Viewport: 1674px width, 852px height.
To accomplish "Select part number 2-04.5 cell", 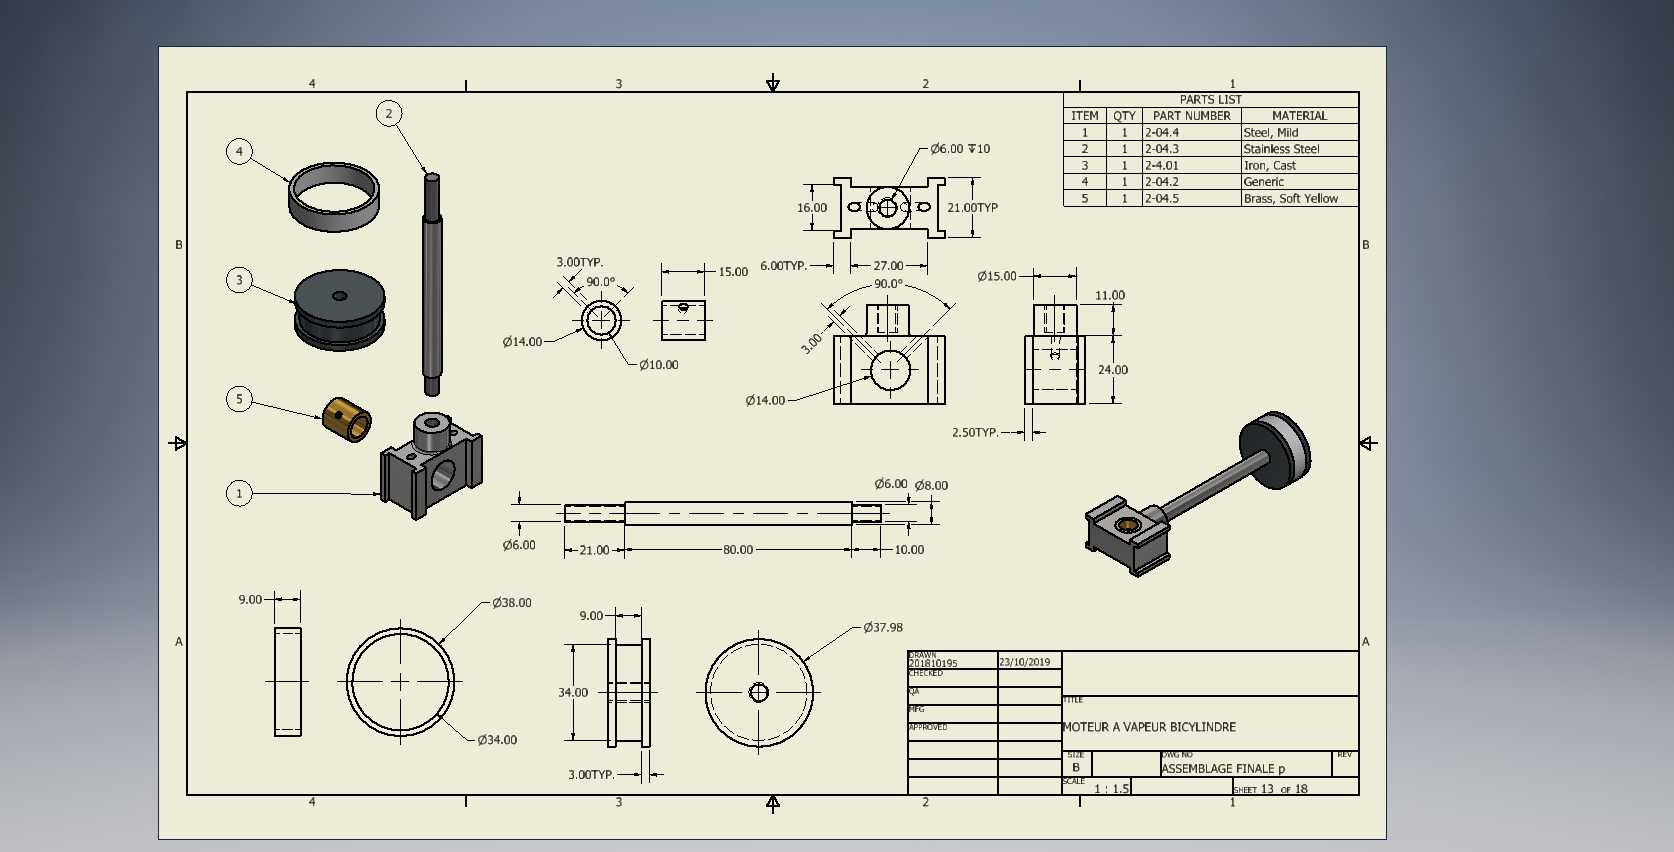I will click(1191, 198).
